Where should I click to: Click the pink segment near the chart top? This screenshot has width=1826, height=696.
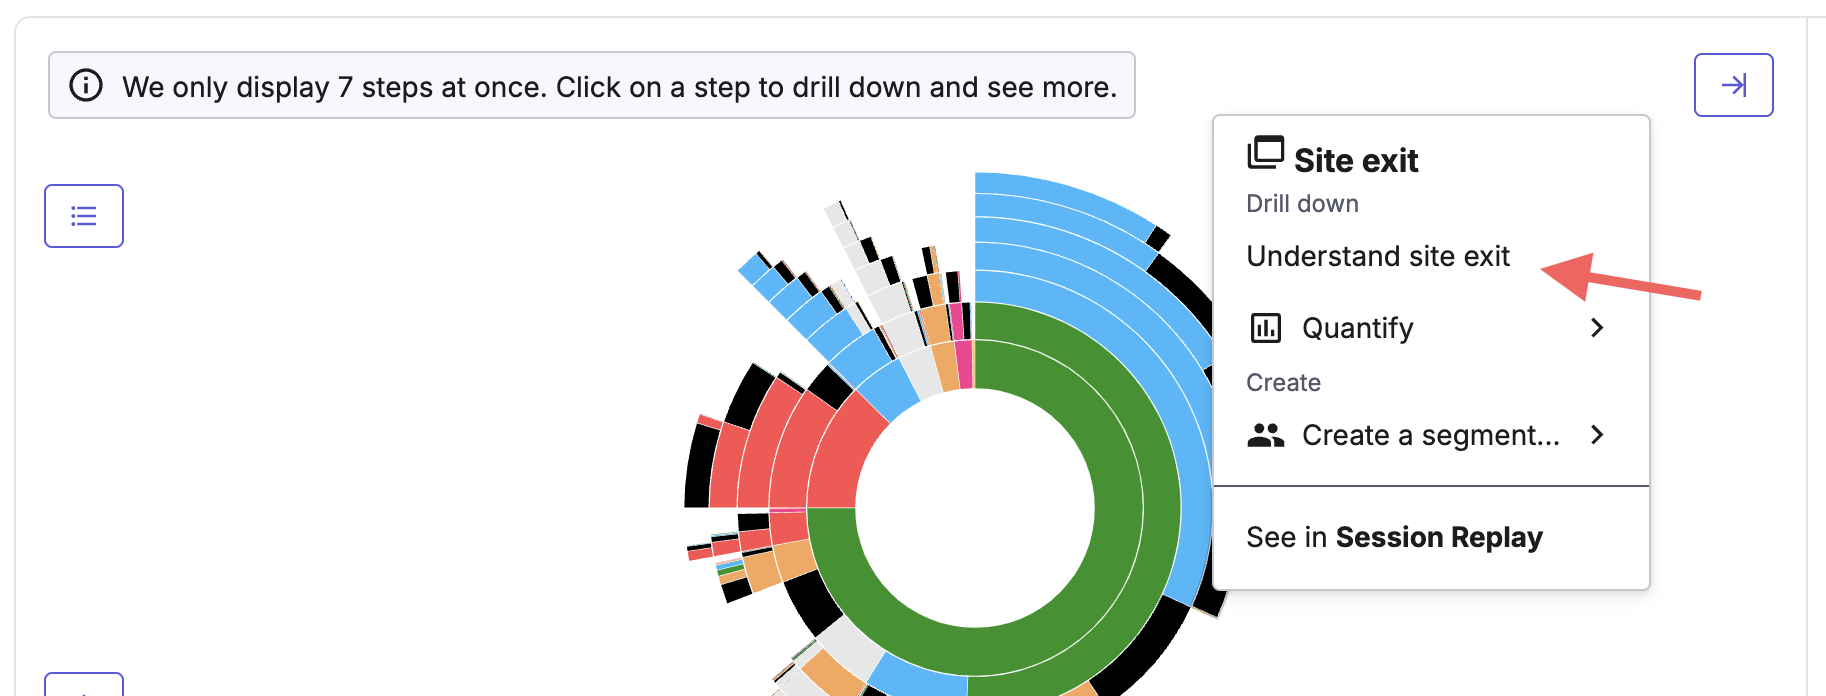965,364
